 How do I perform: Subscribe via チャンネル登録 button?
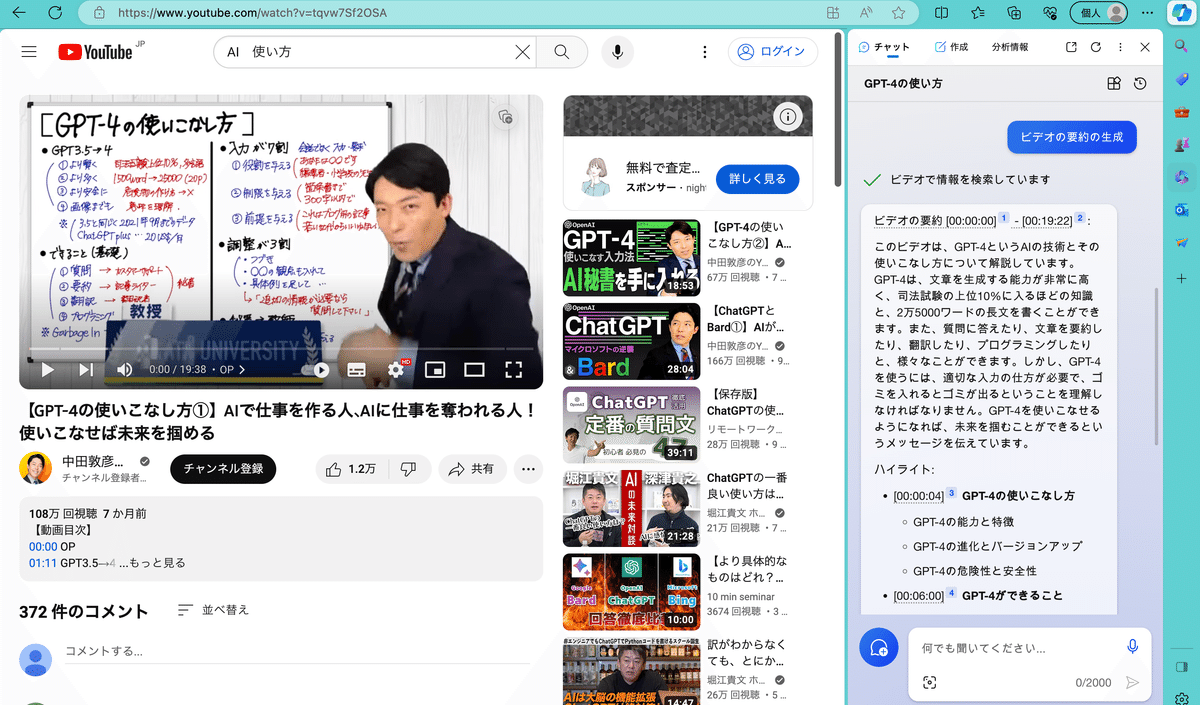pyautogui.click(x=223, y=469)
